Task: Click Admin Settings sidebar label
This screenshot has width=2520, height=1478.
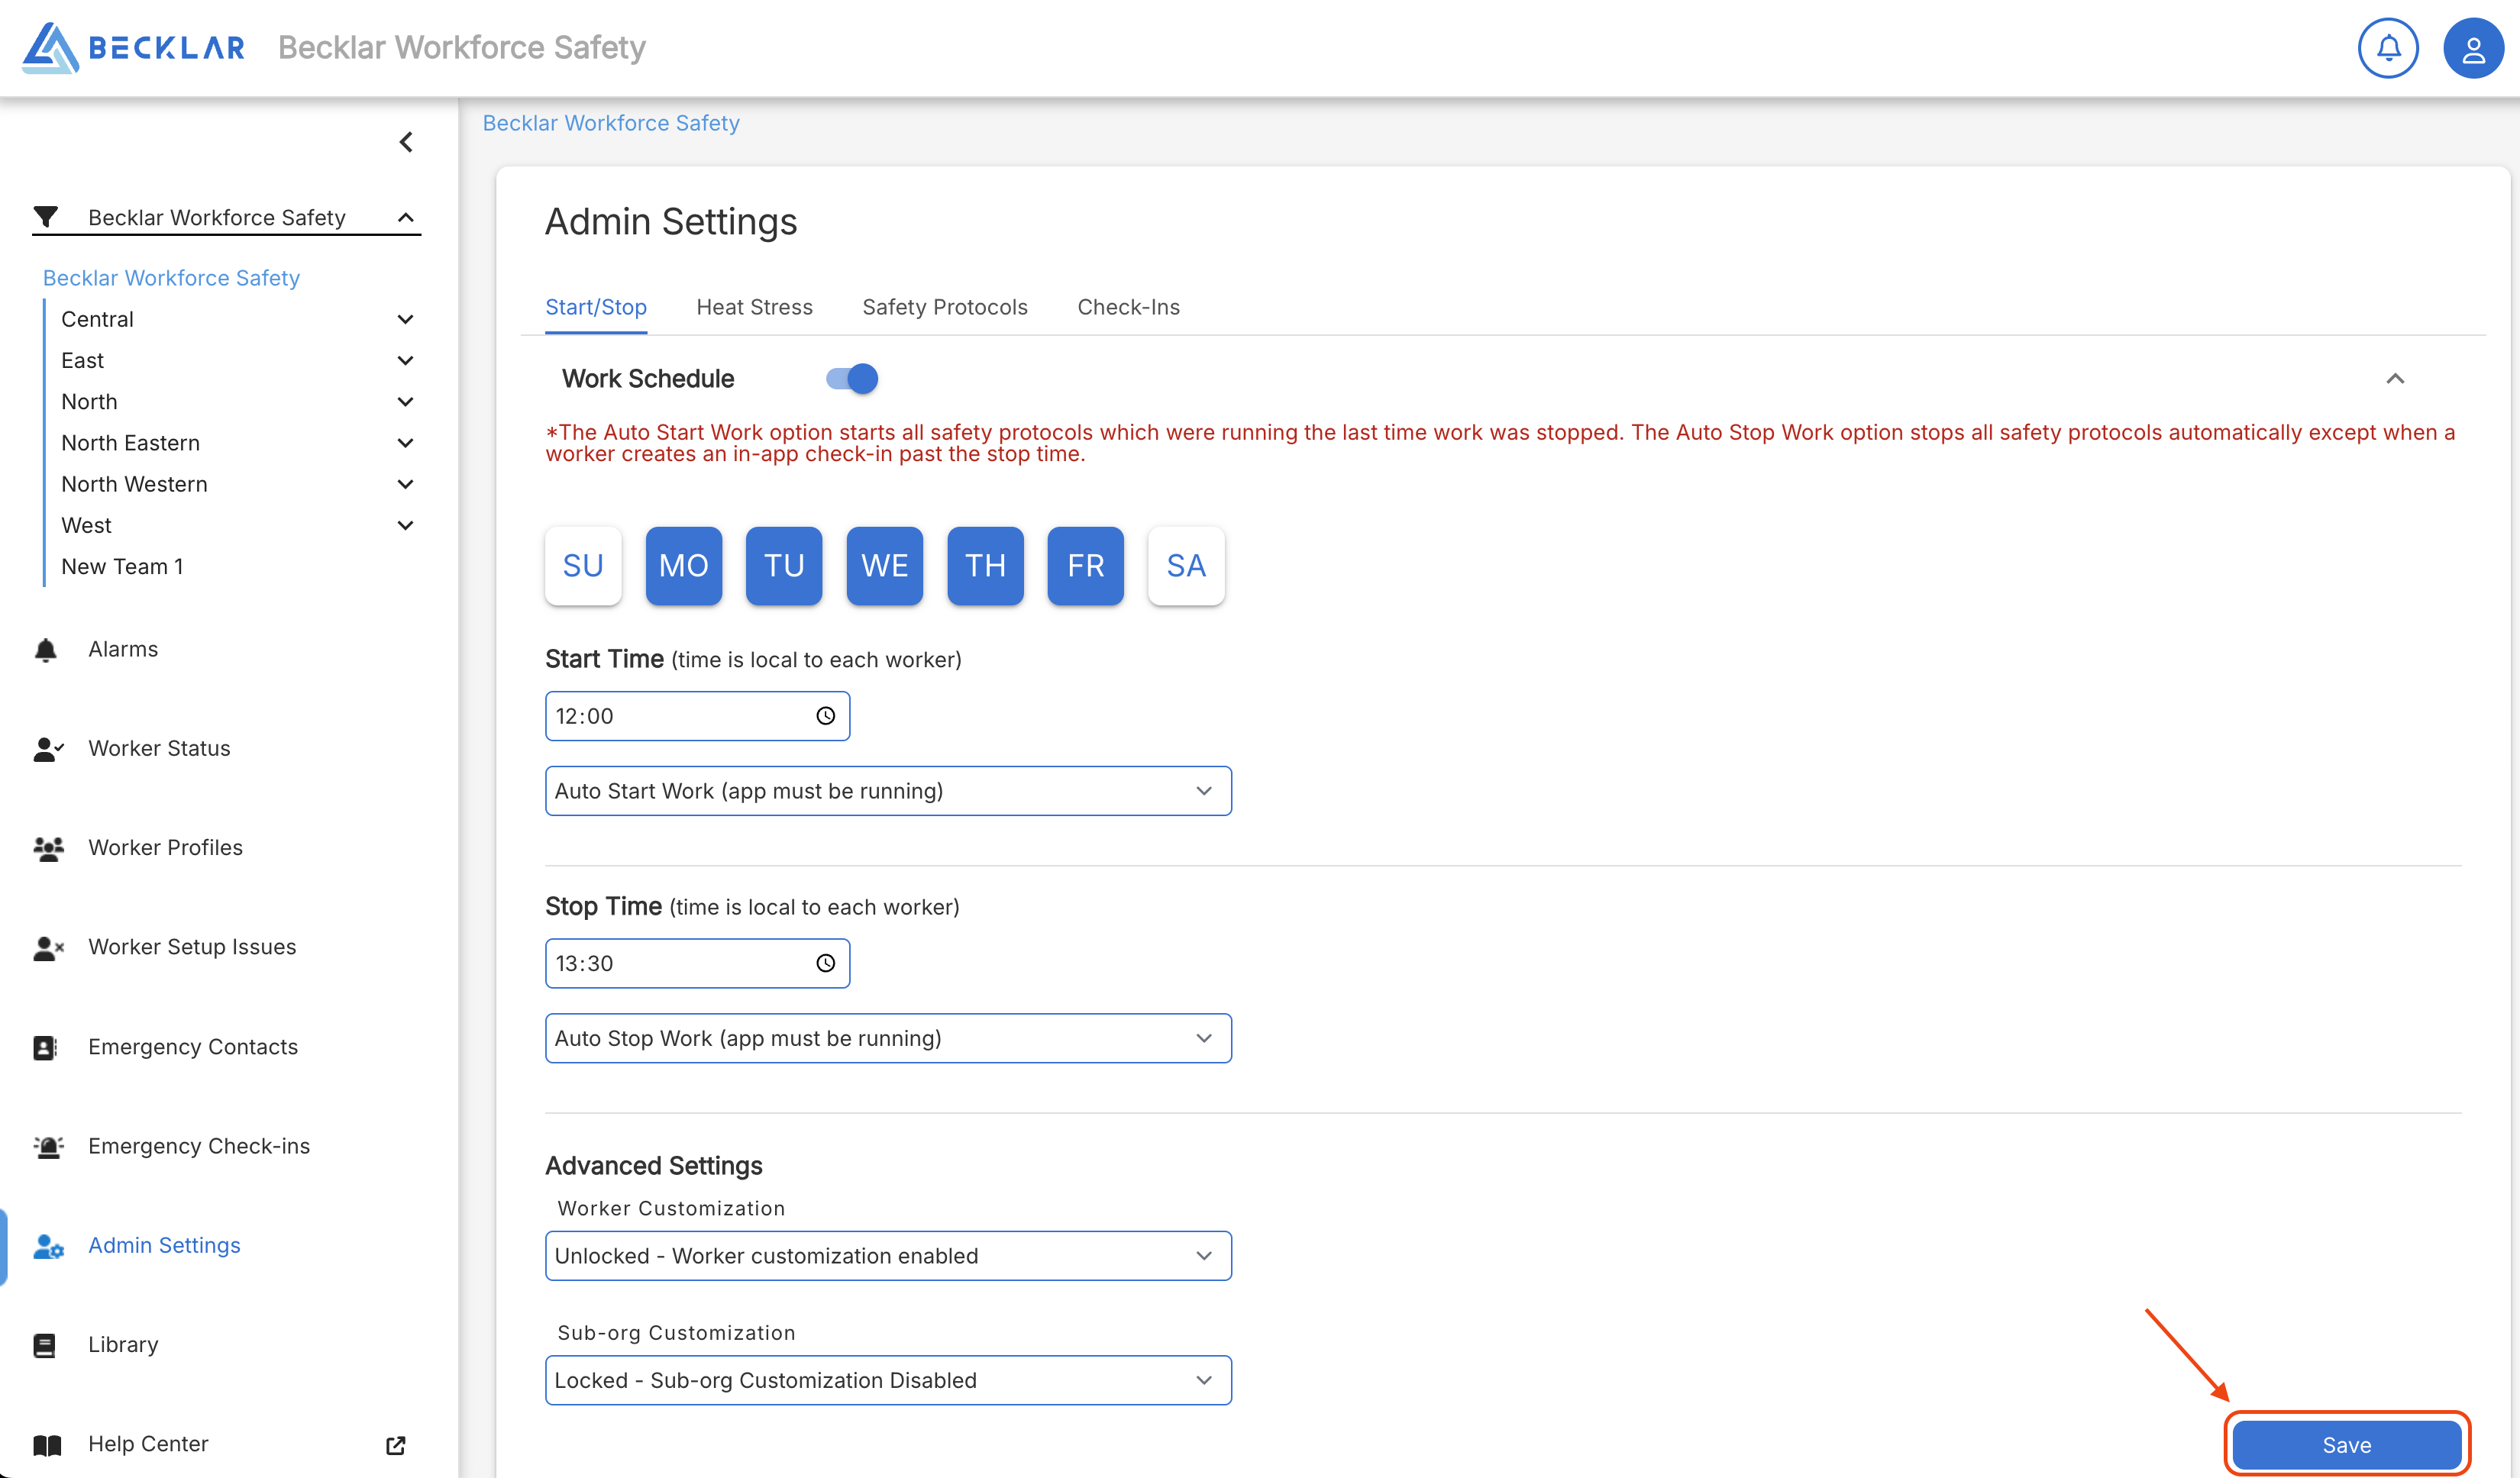Action: tap(164, 1245)
